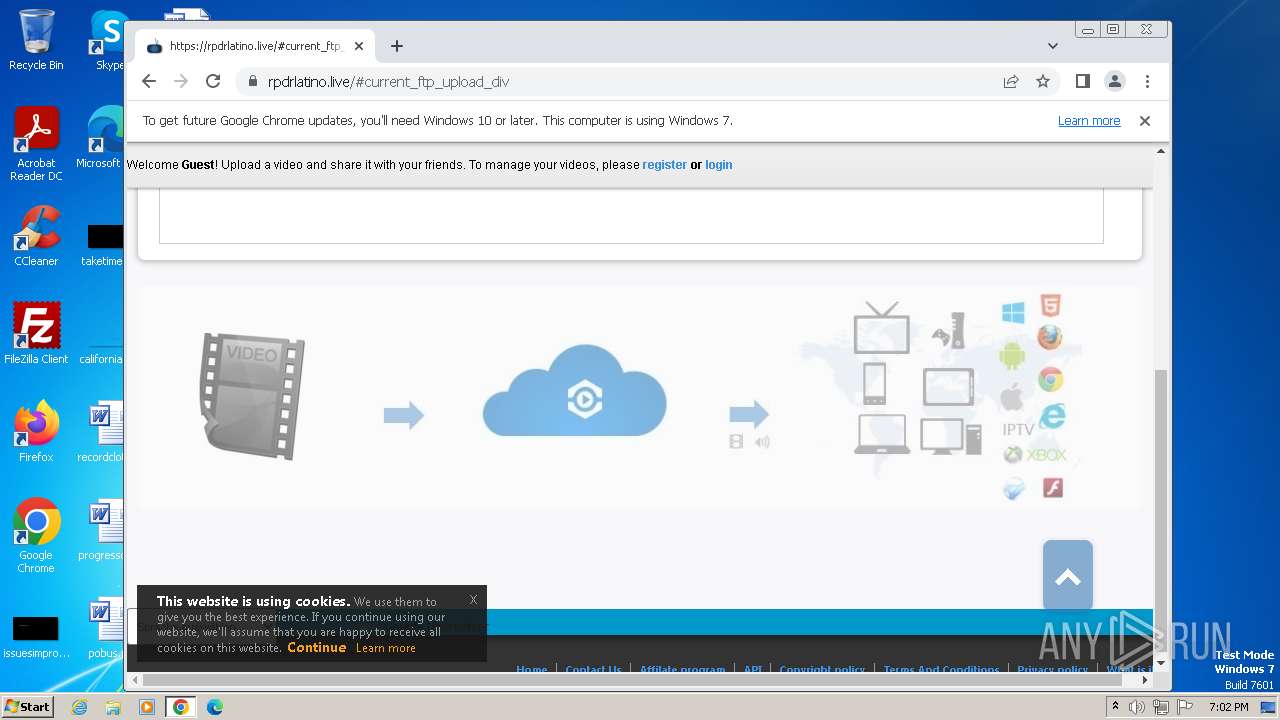Open the Copyright policy footer link

822,670
